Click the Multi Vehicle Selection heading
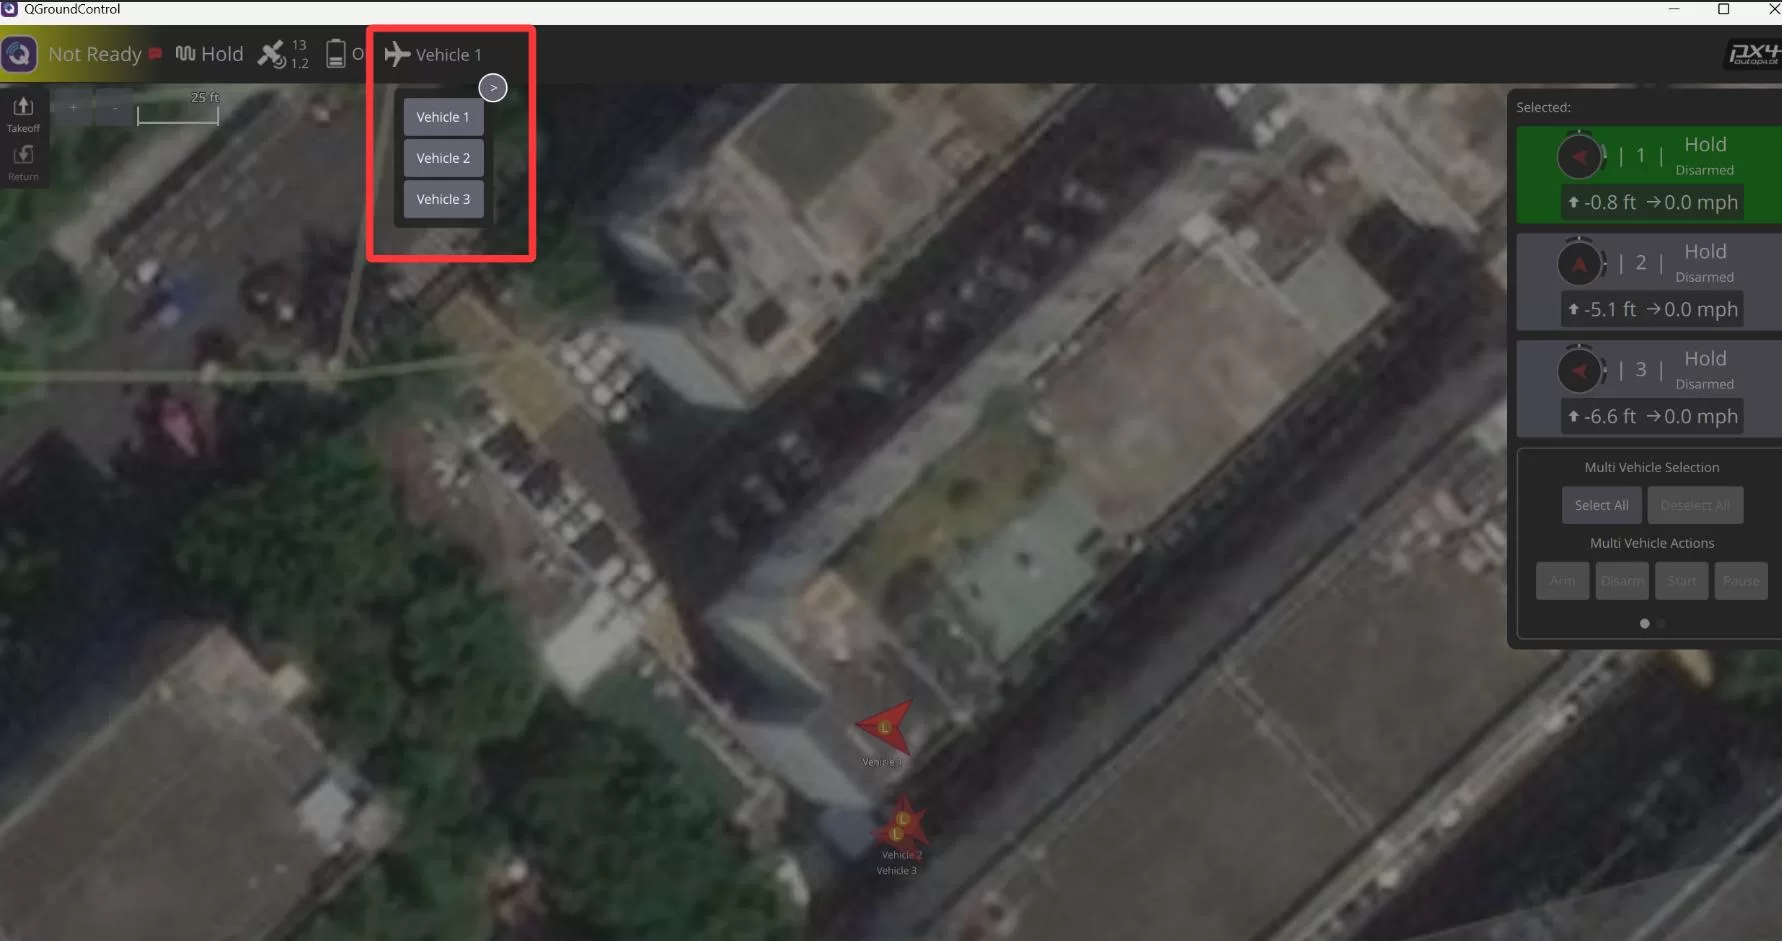1782x941 pixels. click(1652, 467)
